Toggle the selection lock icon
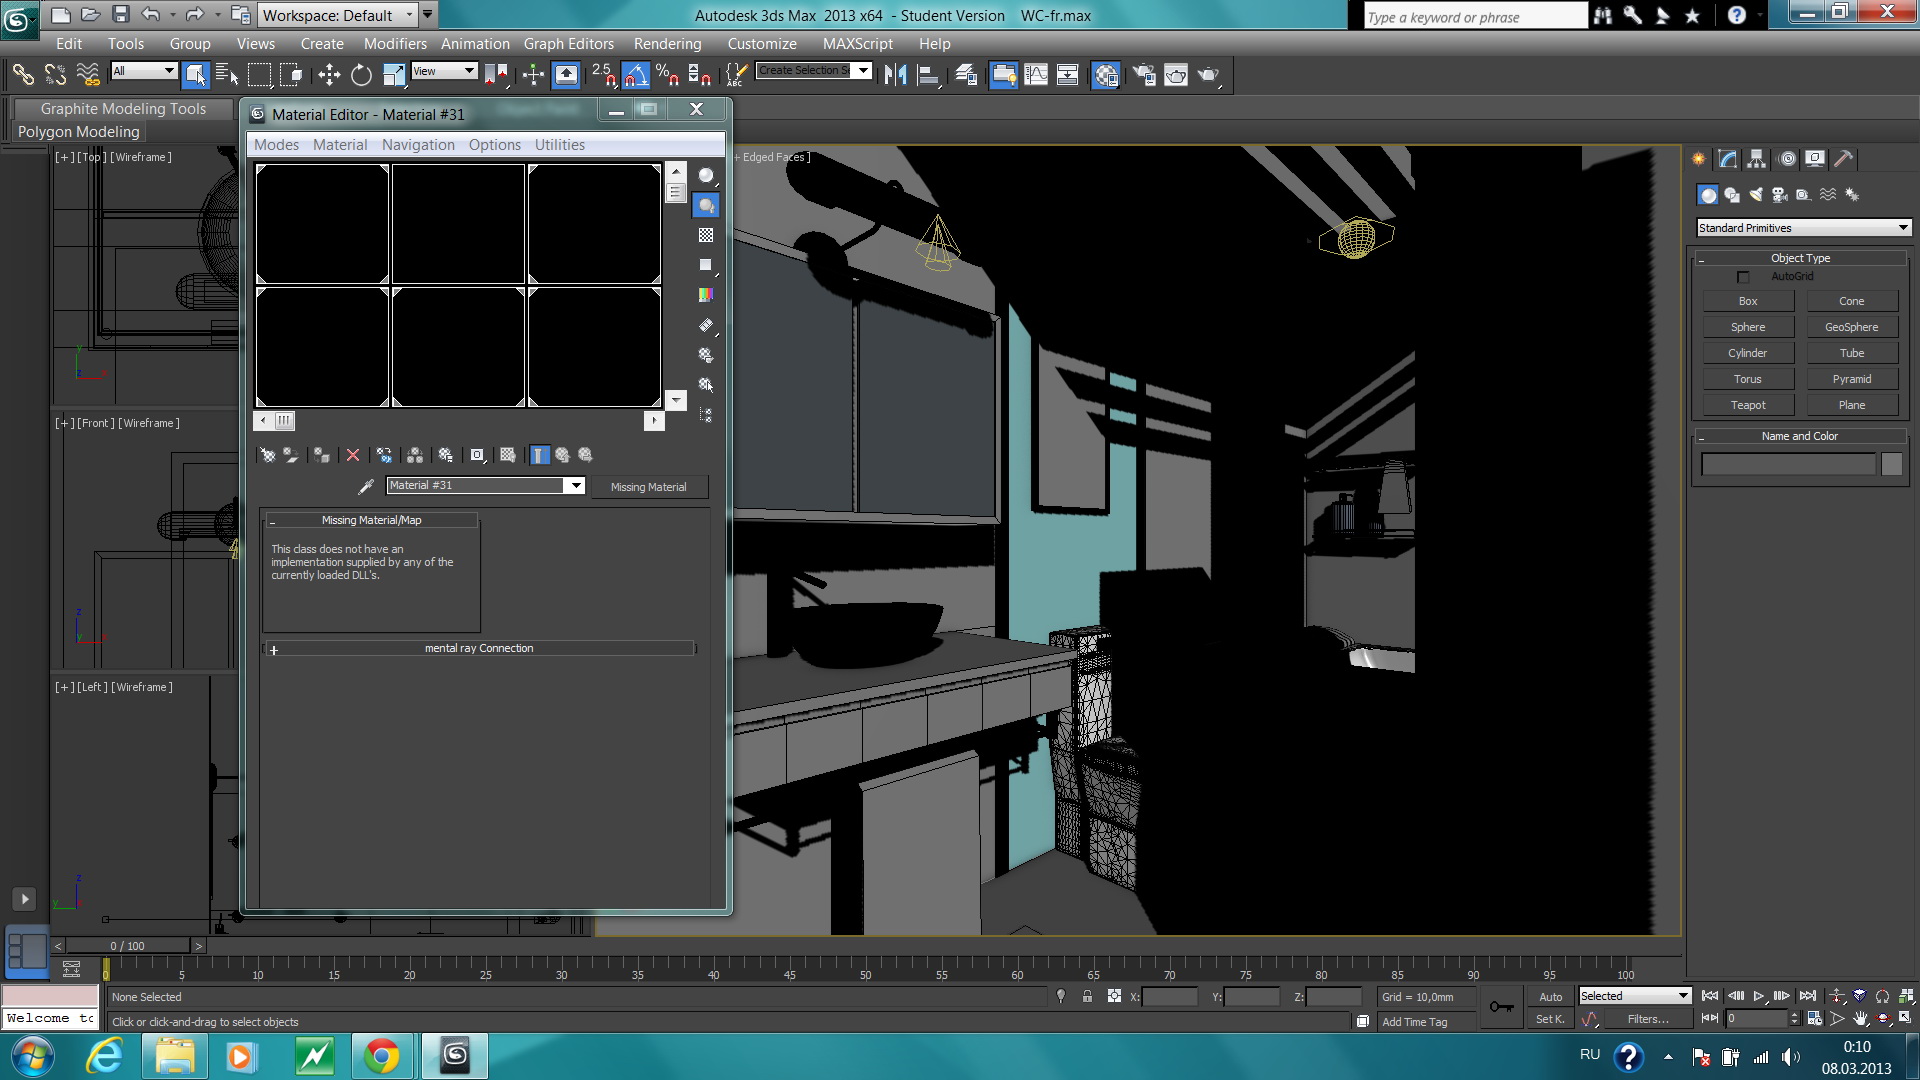The height and width of the screenshot is (1080, 1920). pyautogui.click(x=1087, y=997)
